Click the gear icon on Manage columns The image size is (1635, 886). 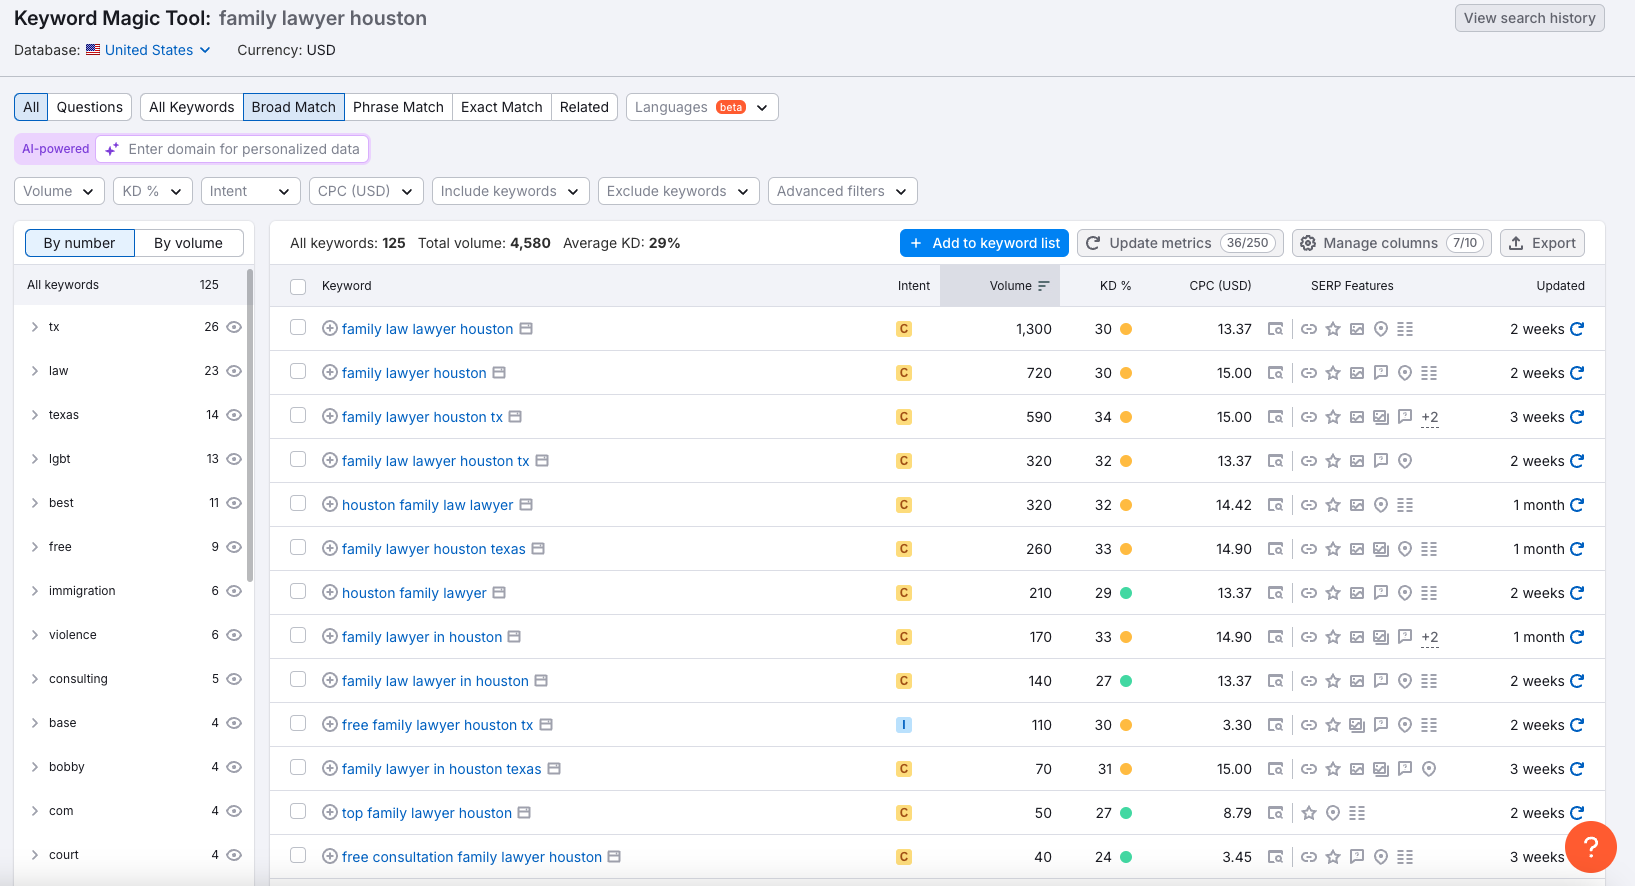1308,243
